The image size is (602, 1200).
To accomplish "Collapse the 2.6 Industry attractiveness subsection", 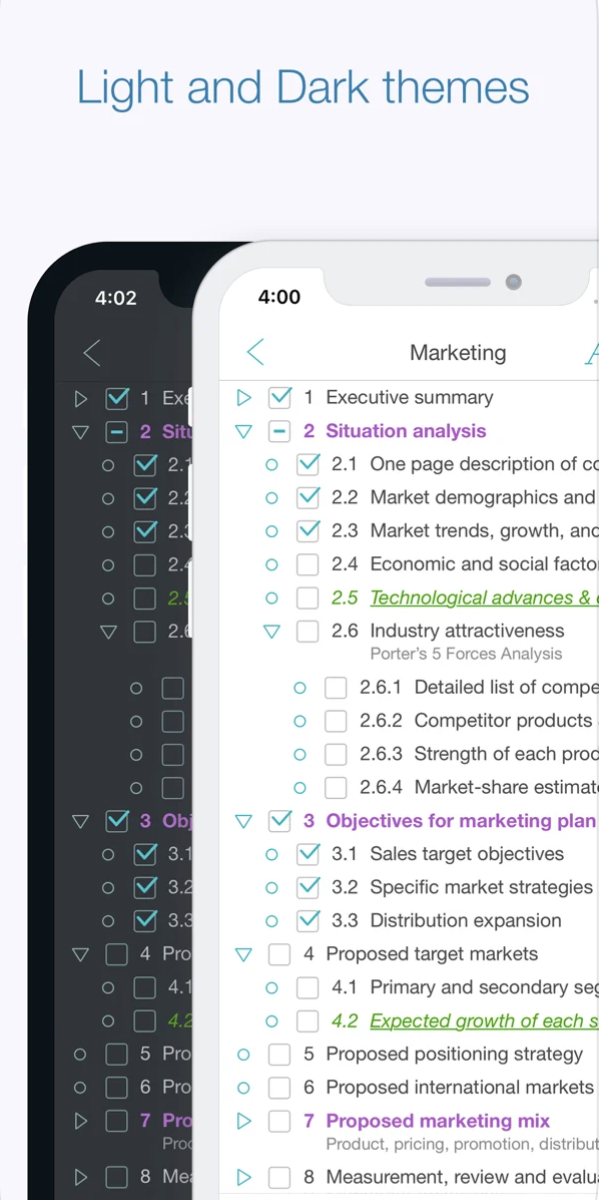I will pos(271,632).
